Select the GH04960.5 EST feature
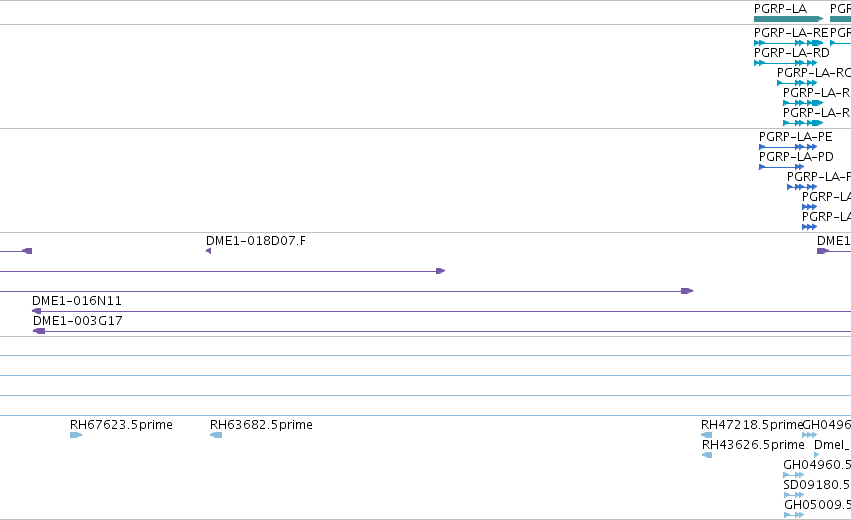The image size is (851, 520). click(793, 475)
